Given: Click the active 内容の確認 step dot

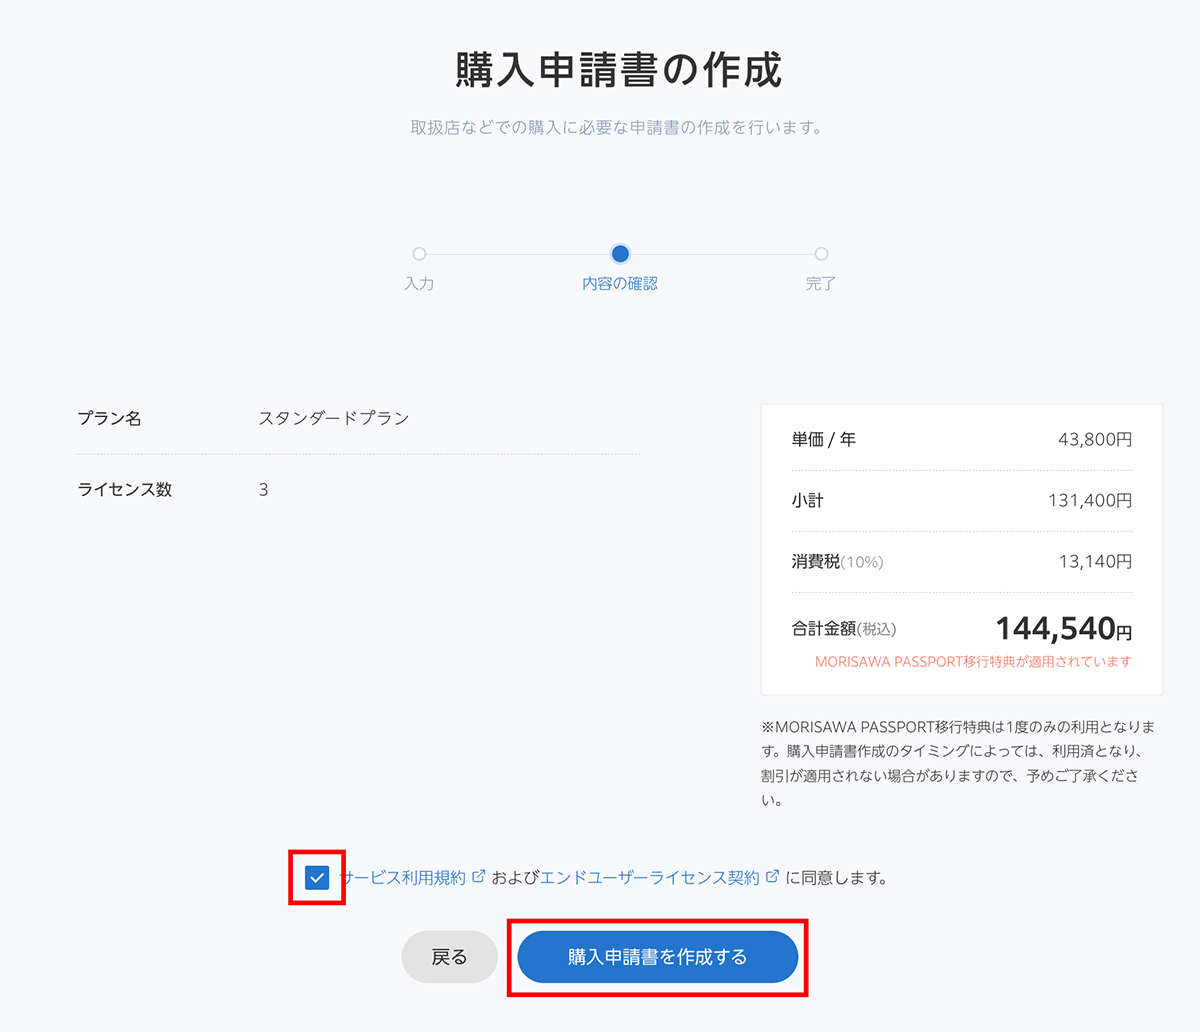Looking at the screenshot, I should [620, 254].
